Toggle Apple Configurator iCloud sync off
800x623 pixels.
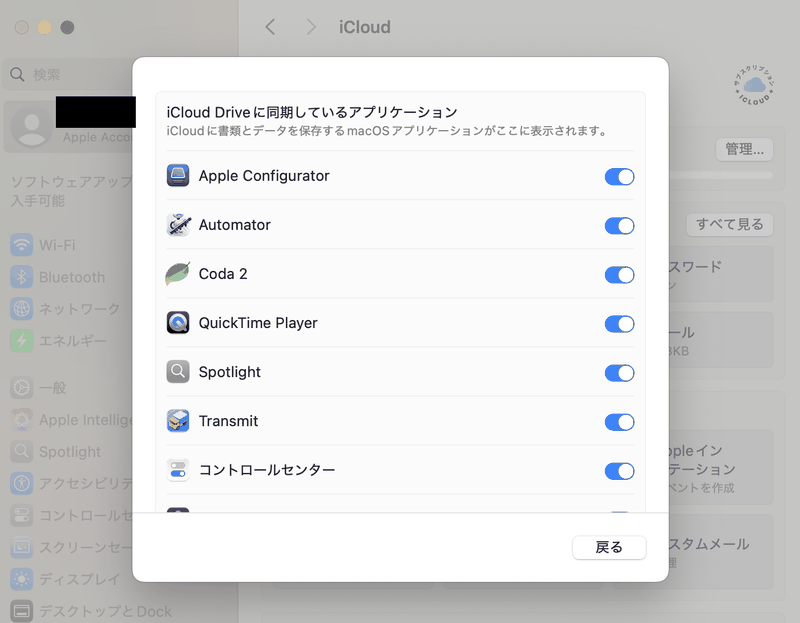tap(619, 177)
